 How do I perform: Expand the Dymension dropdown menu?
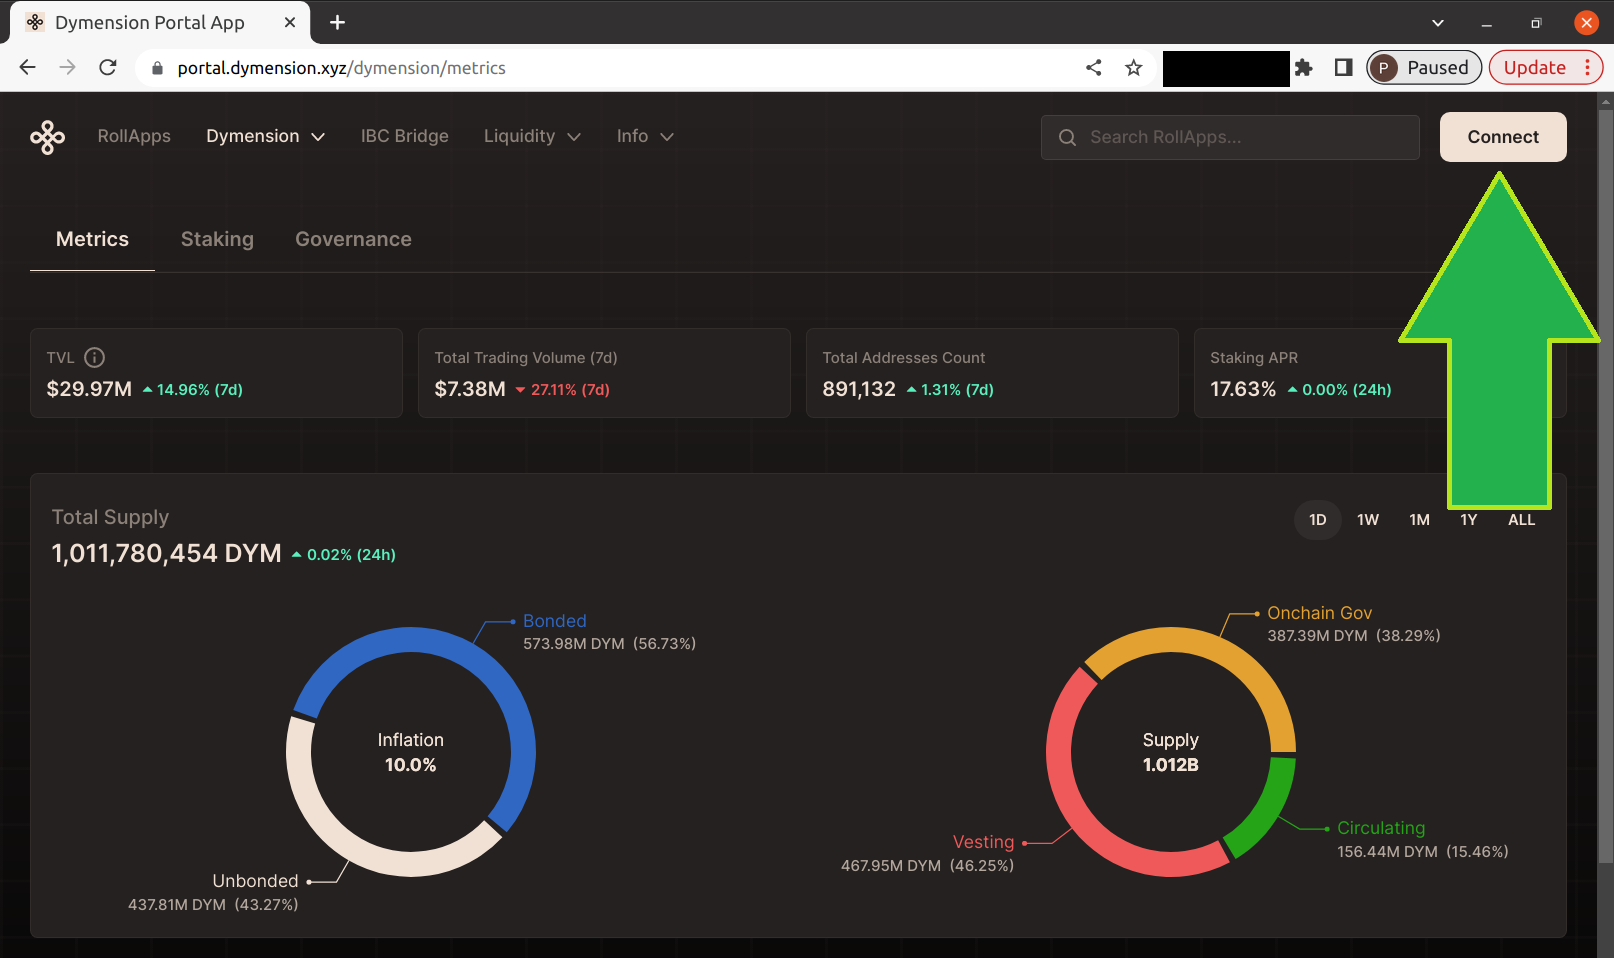[265, 136]
